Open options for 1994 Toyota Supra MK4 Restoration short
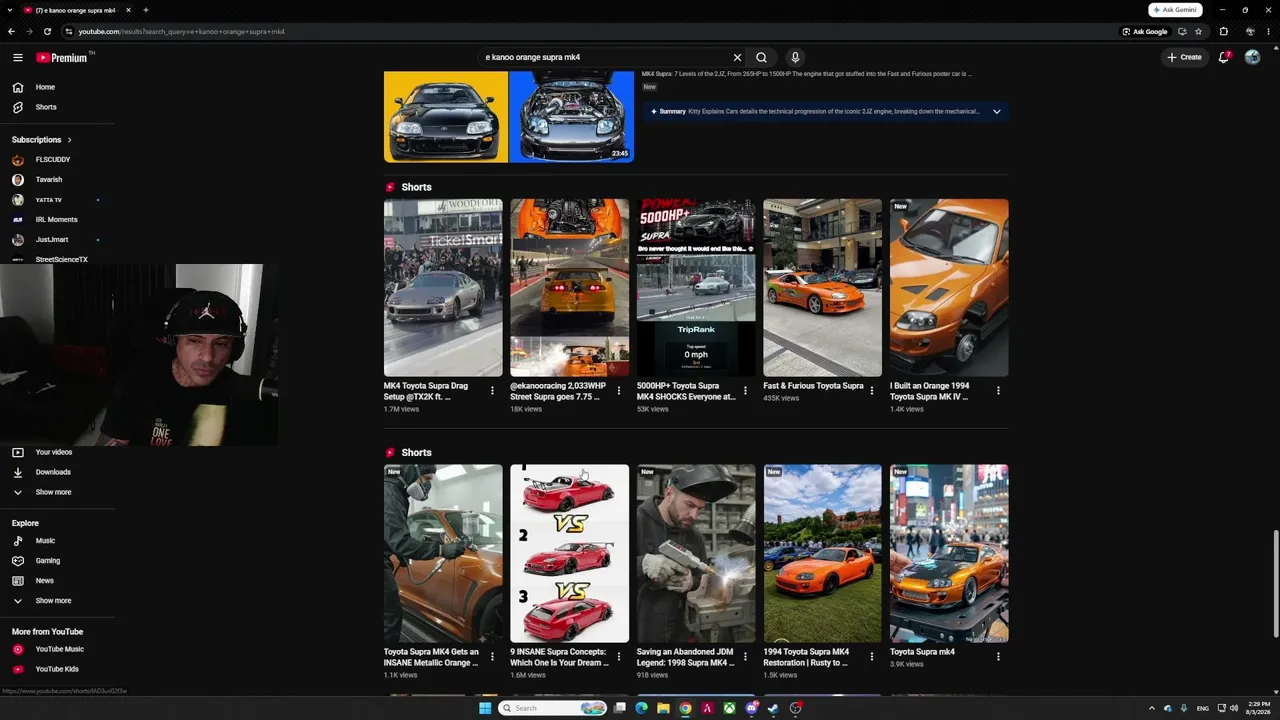Screen dimensions: 1280x720 click(x=872, y=657)
